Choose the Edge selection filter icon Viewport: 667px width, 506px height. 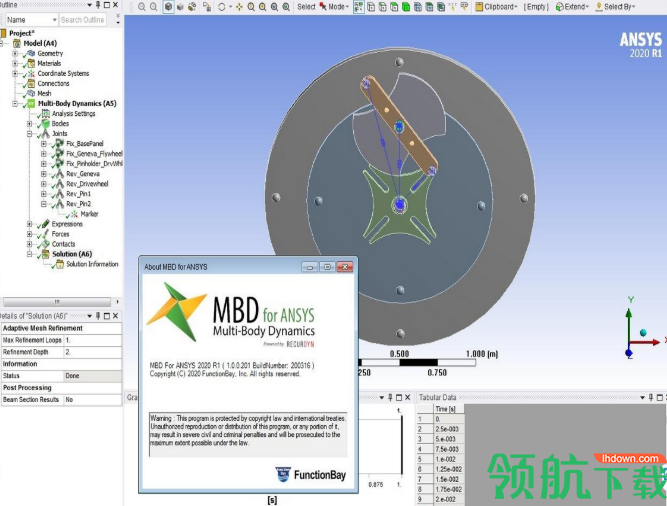382,7
